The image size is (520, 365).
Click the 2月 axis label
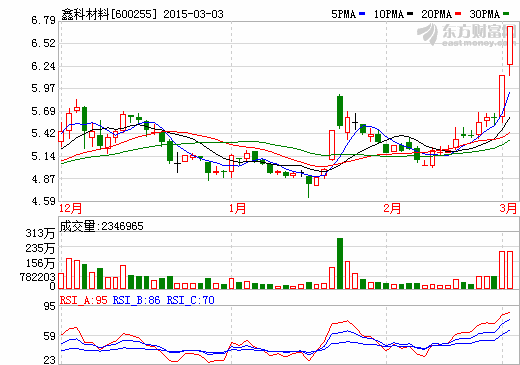pos(392,208)
